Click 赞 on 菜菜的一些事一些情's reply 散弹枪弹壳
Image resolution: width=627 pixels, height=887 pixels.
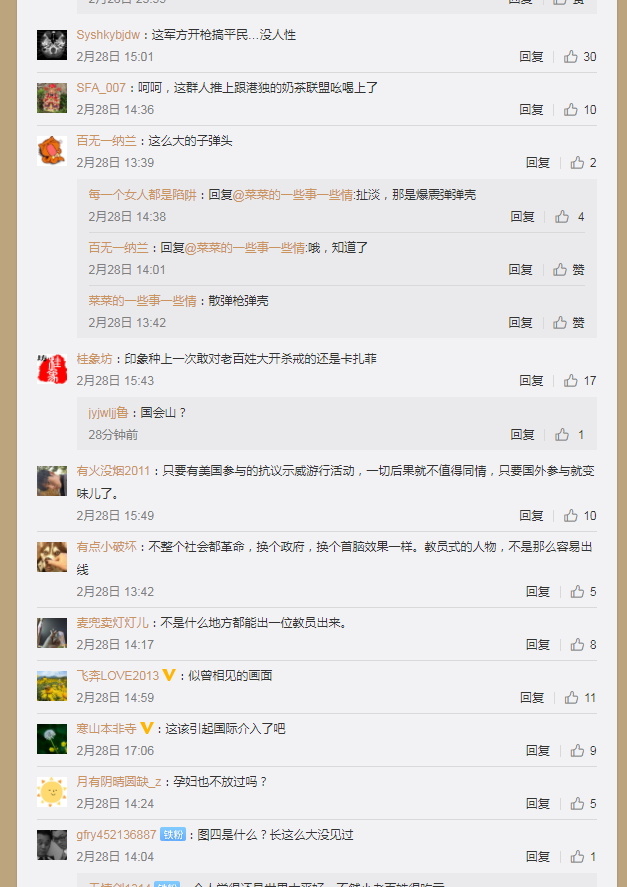coord(569,322)
